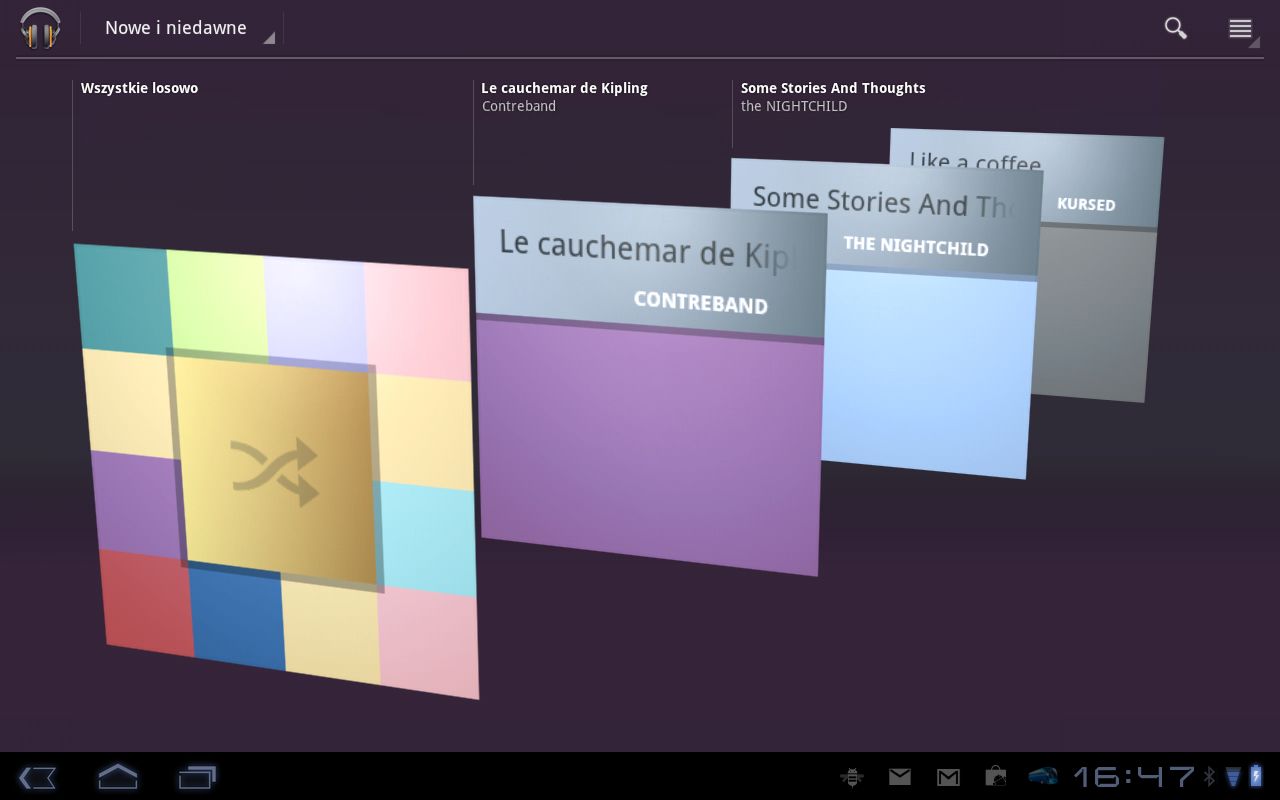The image size is (1280, 800).
Task: Open the envelope mail notification icon
Action: 900,776
